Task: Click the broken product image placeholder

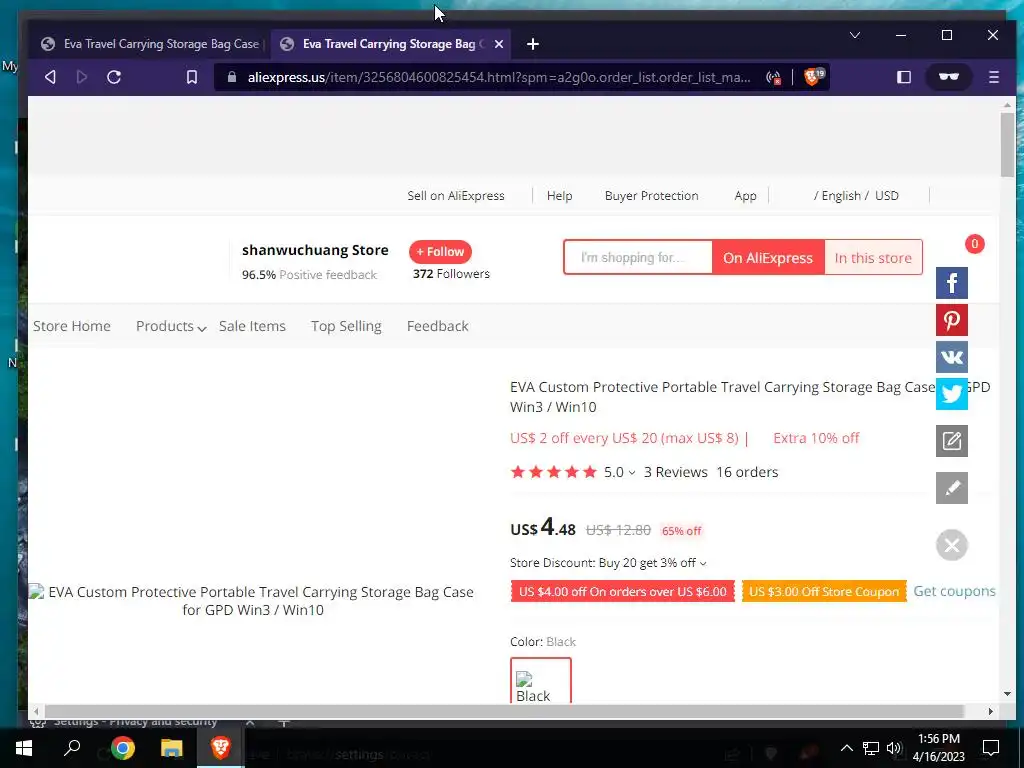Action: (x=253, y=601)
